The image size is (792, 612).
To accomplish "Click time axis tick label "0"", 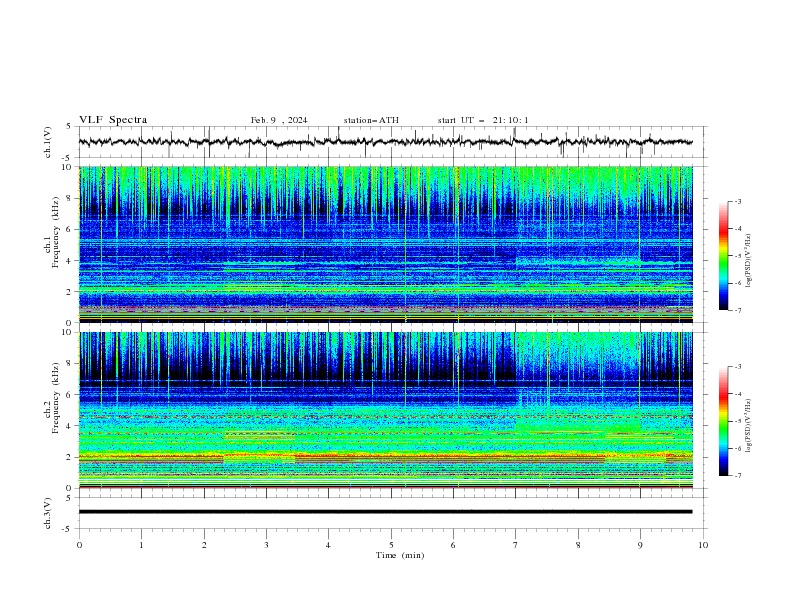I will click(79, 545).
